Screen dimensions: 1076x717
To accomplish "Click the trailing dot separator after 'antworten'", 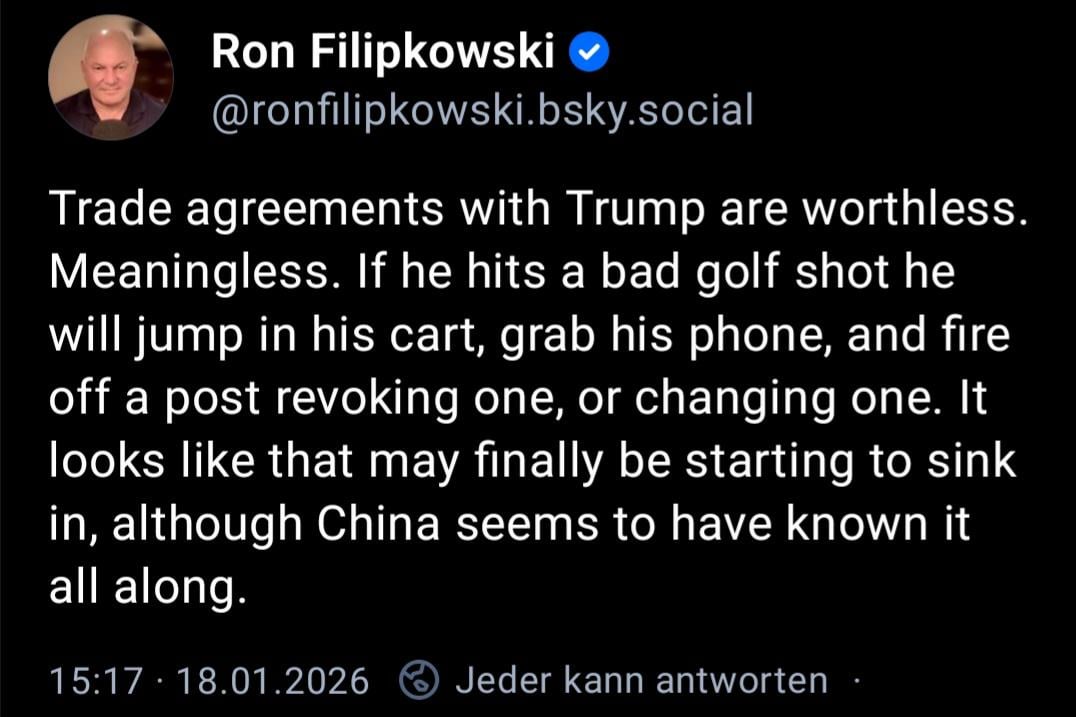I will click(x=856, y=681).
